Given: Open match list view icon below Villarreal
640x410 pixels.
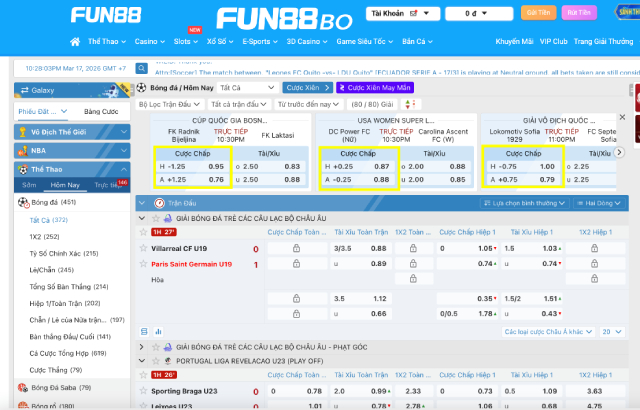Looking at the screenshot, I should (x=144, y=332).
